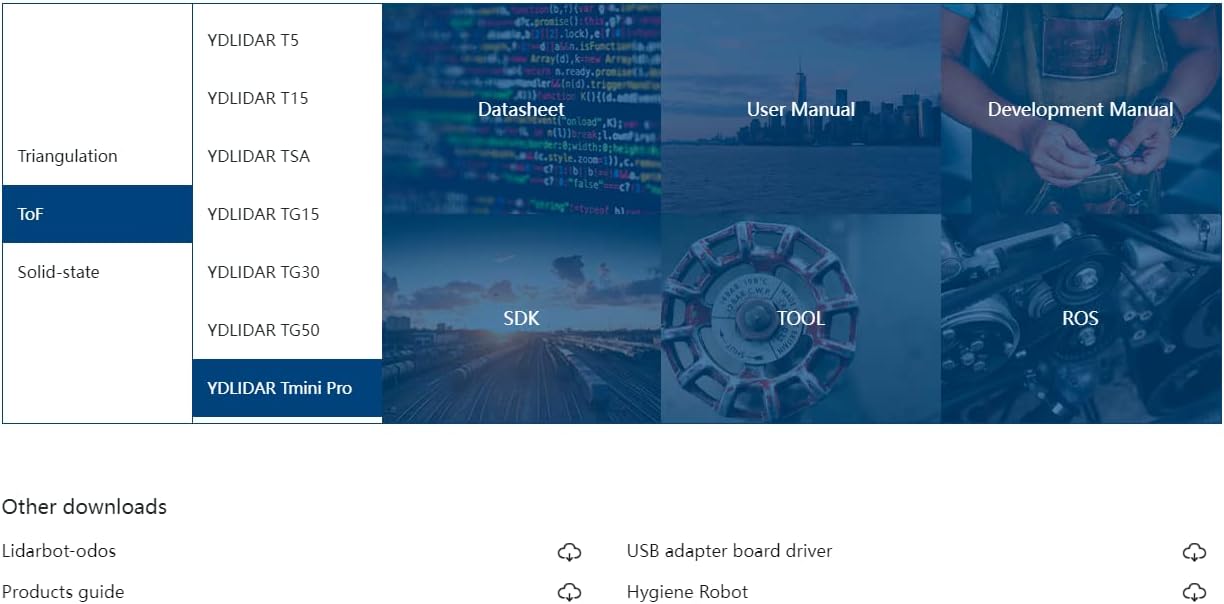The height and width of the screenshot is (604, 1224).
Task: Select YDLIDAR TSA model
Action: pyautogui.click(x=259, y=156)
